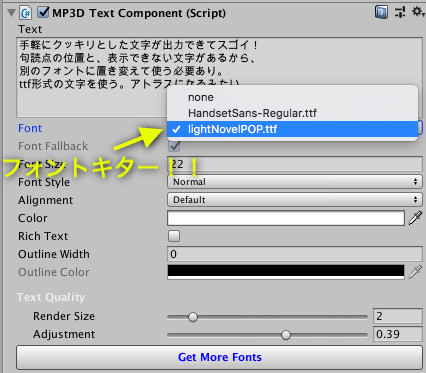Click the Font property label
This screenshot has width=426, height=373.
[30, 128]
